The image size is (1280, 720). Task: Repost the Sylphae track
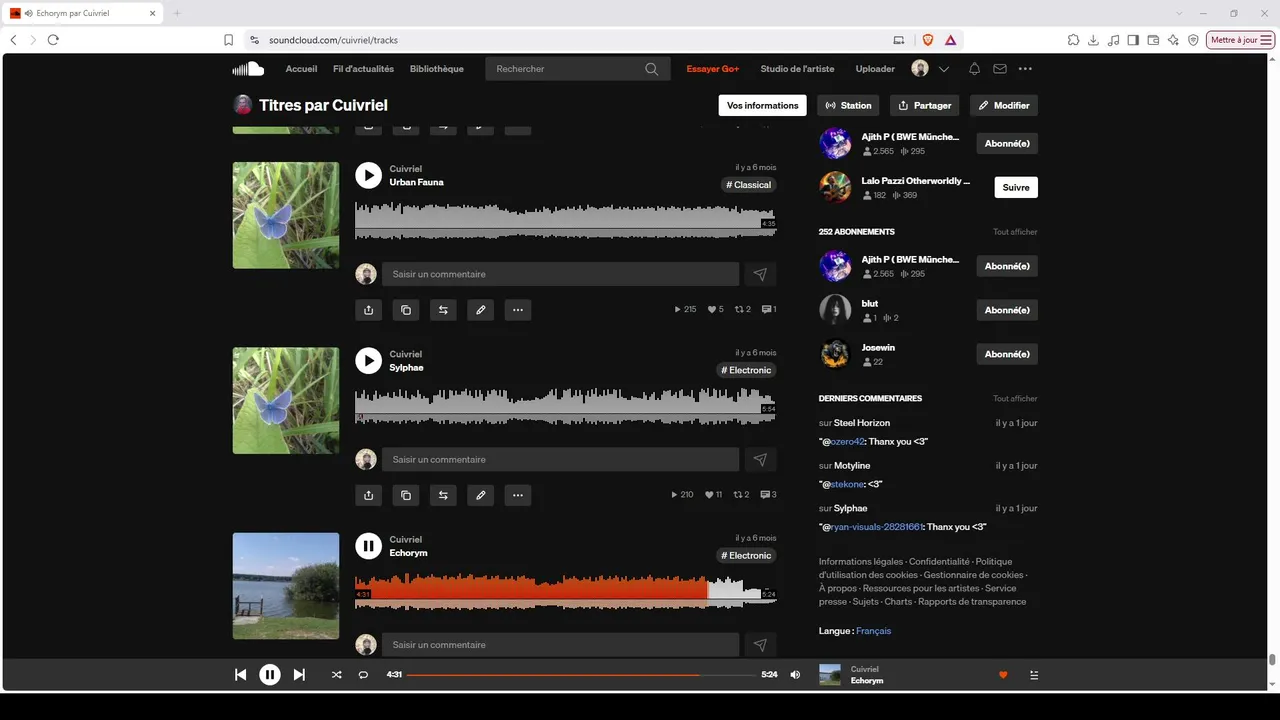[443, 495]
